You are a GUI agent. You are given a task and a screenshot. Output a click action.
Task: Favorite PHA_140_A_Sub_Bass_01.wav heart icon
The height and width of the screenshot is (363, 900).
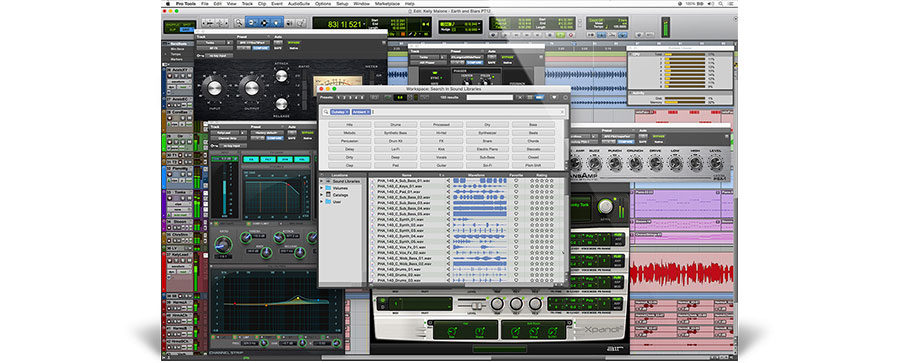(515, 180)
